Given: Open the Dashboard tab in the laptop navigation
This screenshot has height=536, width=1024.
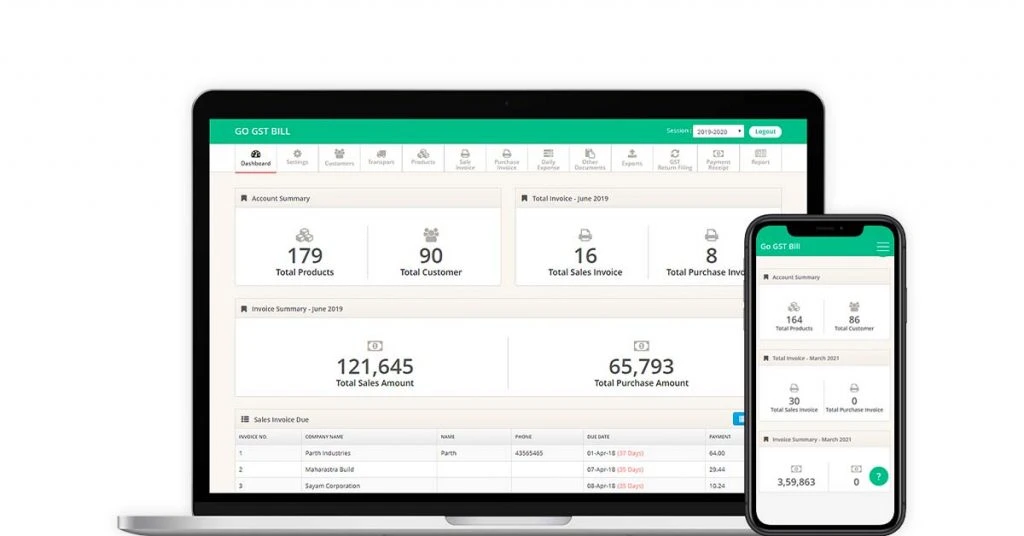Looking at the screenshot, I should (x=255, y=158).
